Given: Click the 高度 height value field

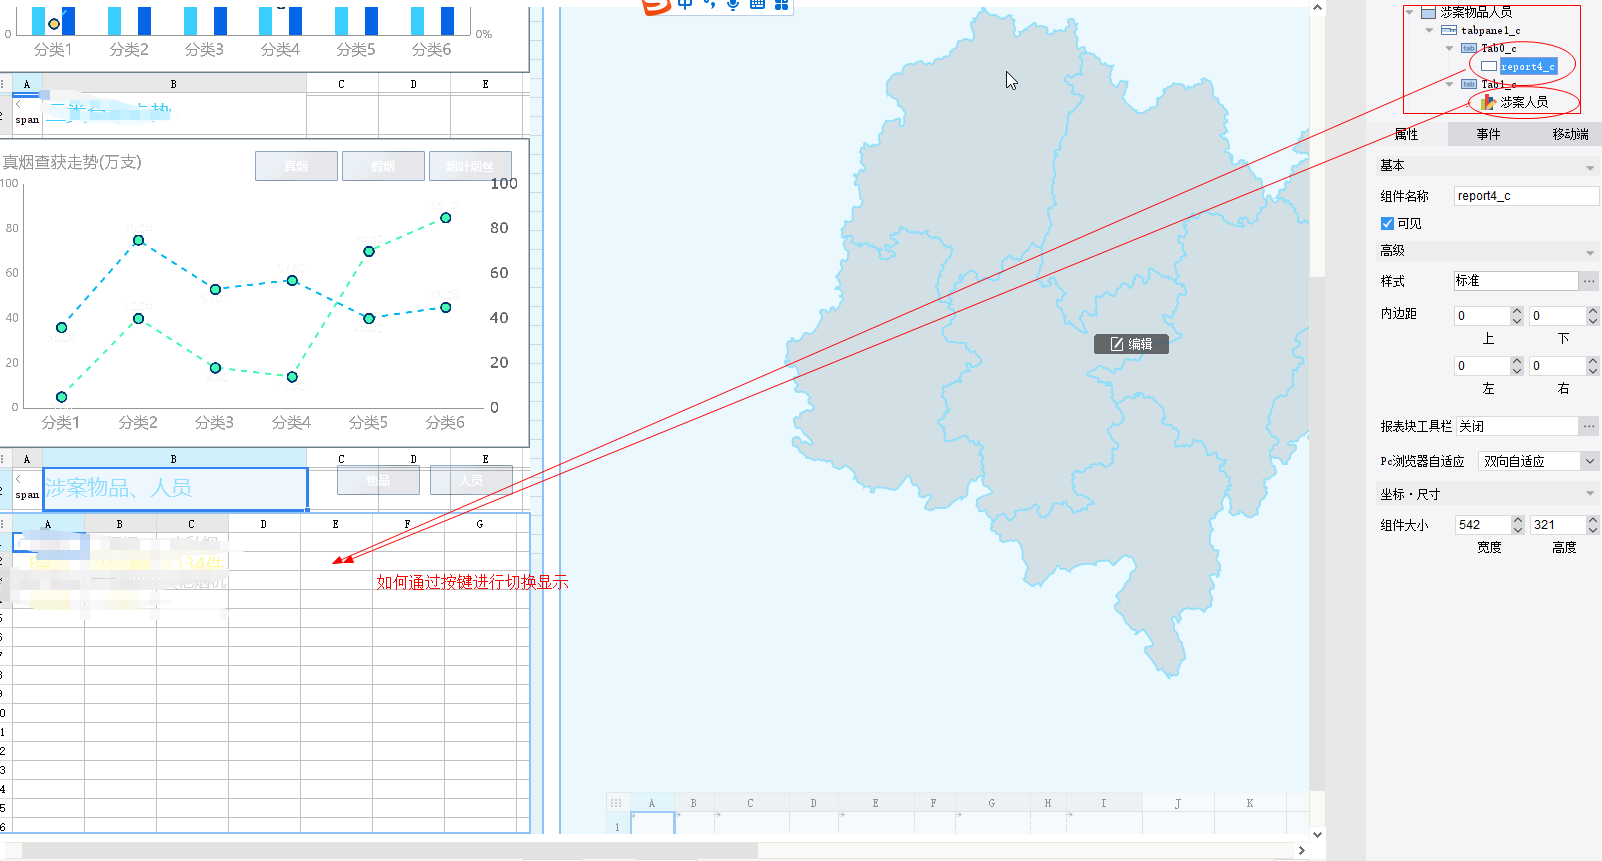Looking at the screenshot, I should click(1558, 525).
